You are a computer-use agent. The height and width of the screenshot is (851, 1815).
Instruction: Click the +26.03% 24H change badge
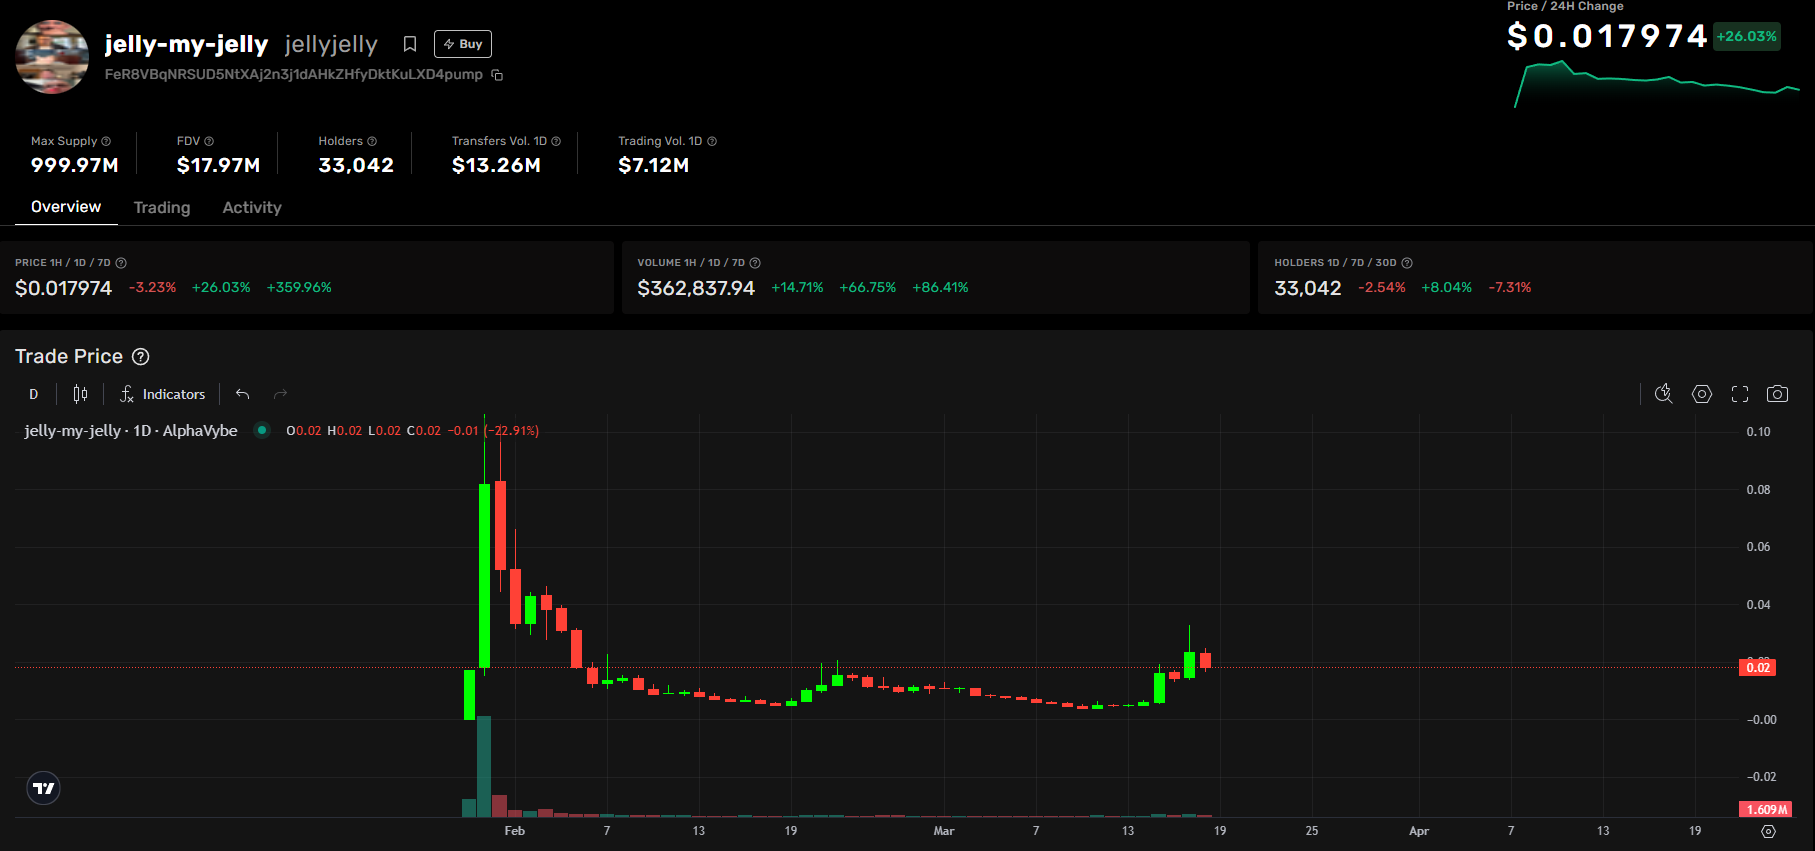pos(1747,36)
